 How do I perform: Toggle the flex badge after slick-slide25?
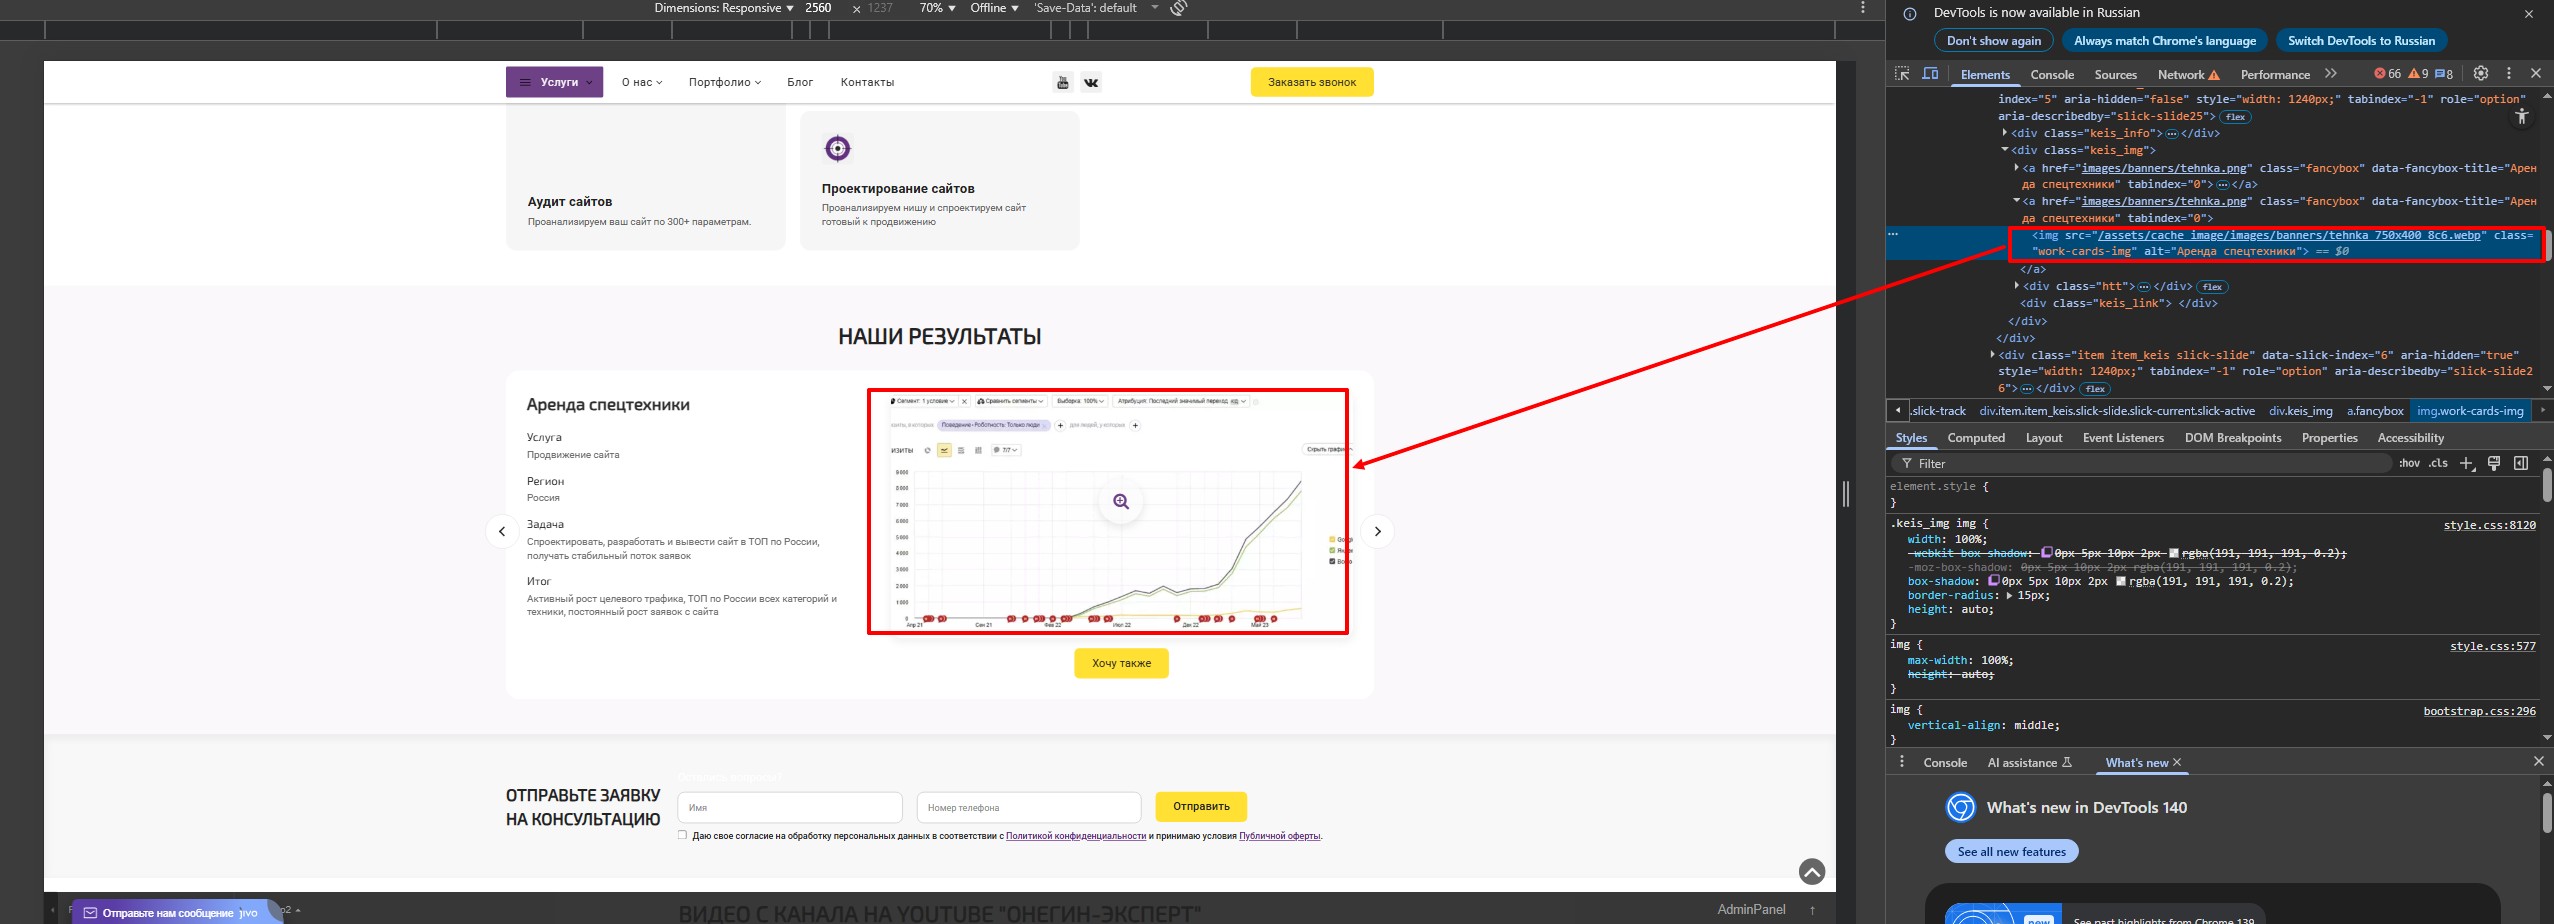tap(2235, 117)
